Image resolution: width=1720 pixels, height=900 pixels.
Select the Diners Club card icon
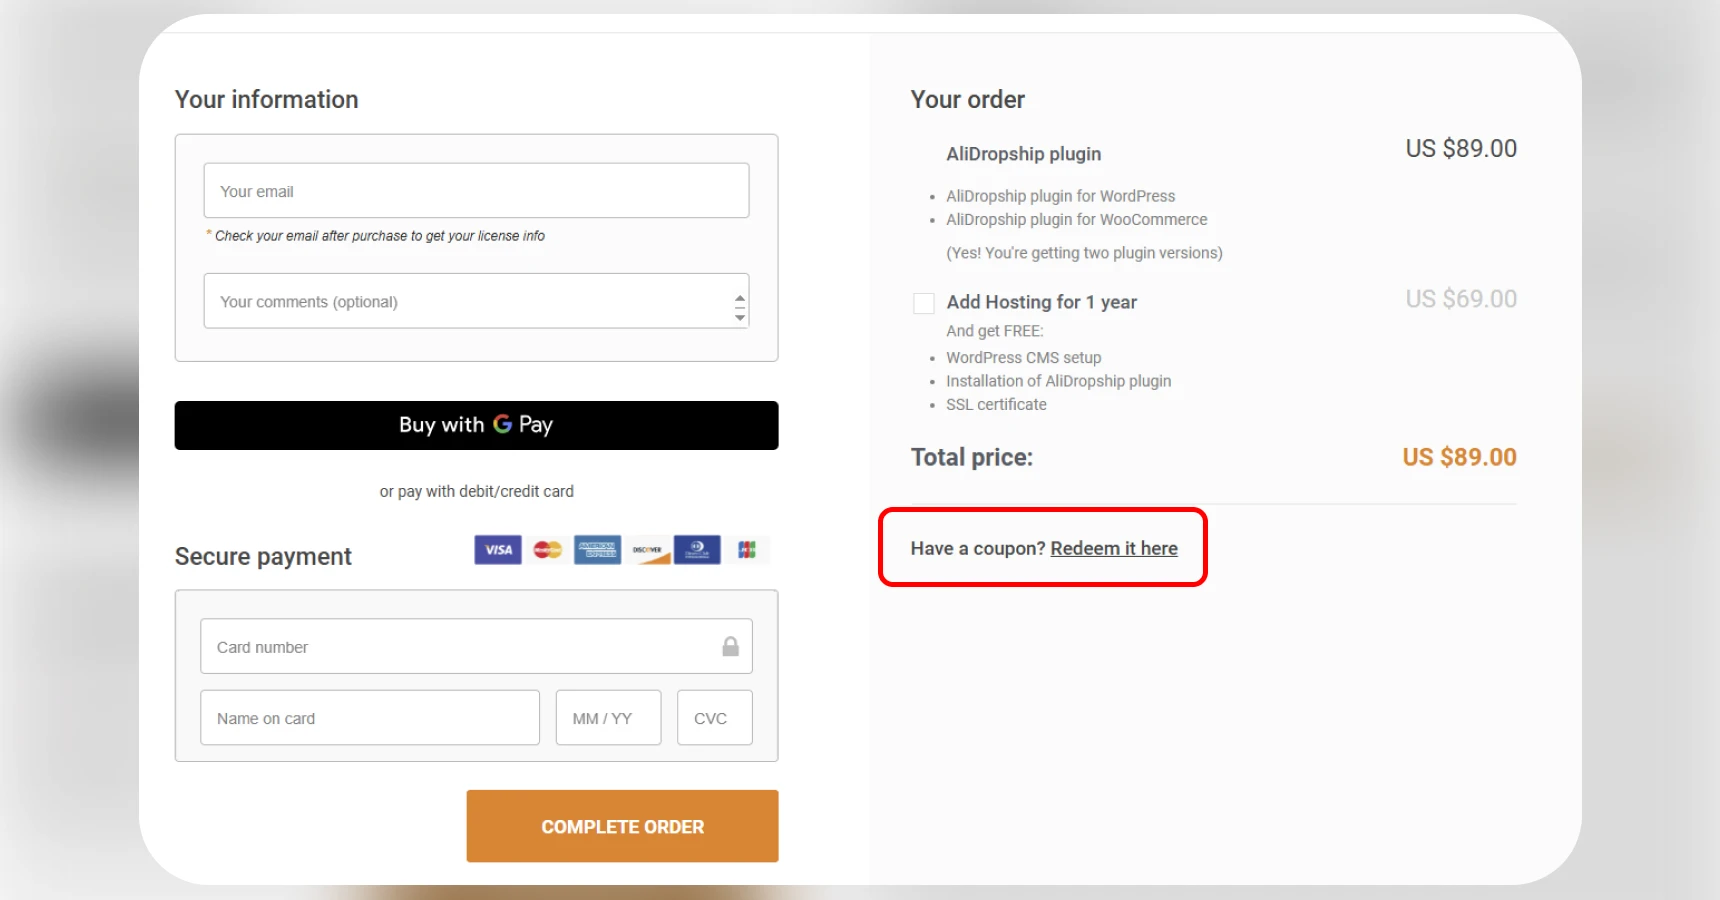(697, 550)
